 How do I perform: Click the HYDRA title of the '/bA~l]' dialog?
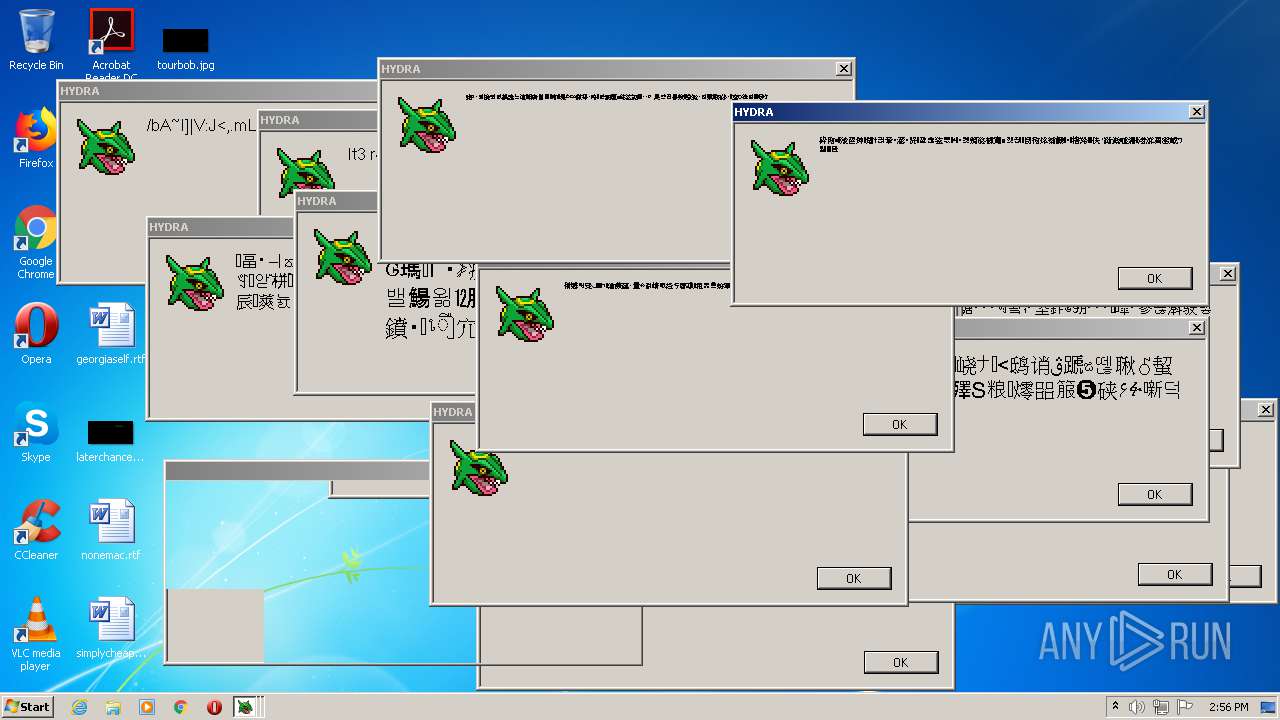pyautogui.click(x=79, y=91)
